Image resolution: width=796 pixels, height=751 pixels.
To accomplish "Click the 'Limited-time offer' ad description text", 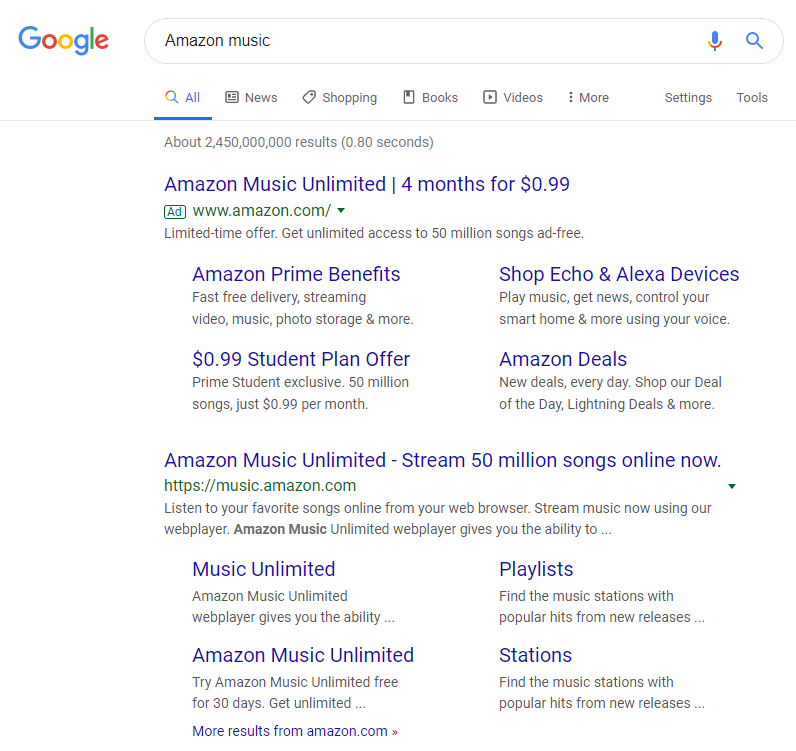I will click(374, 233).
